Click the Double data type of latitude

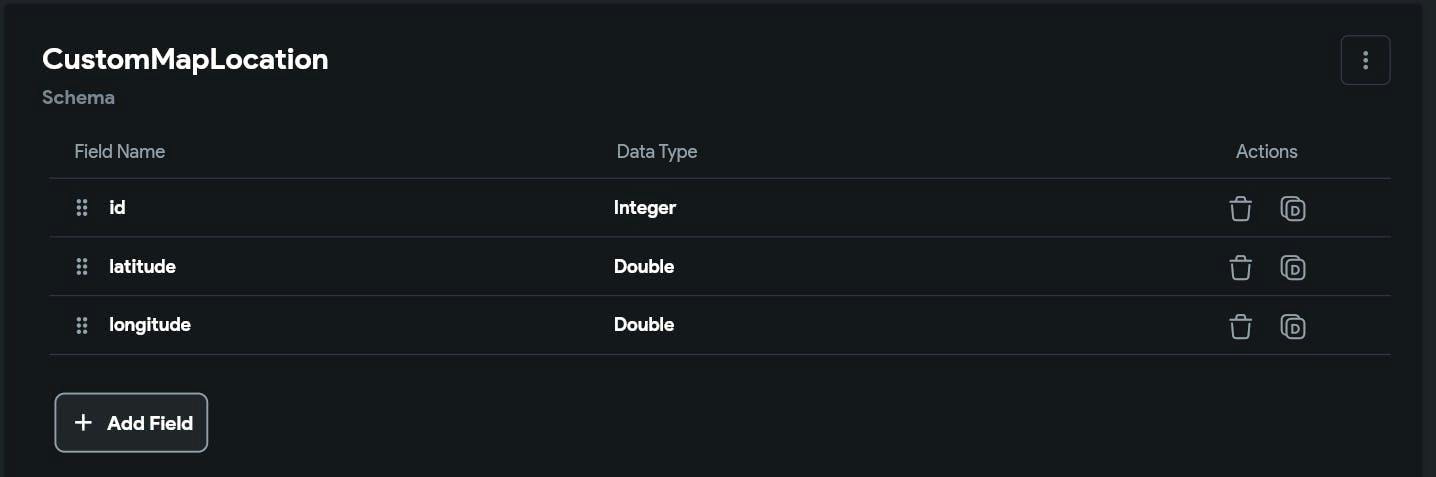coord(644,266)
